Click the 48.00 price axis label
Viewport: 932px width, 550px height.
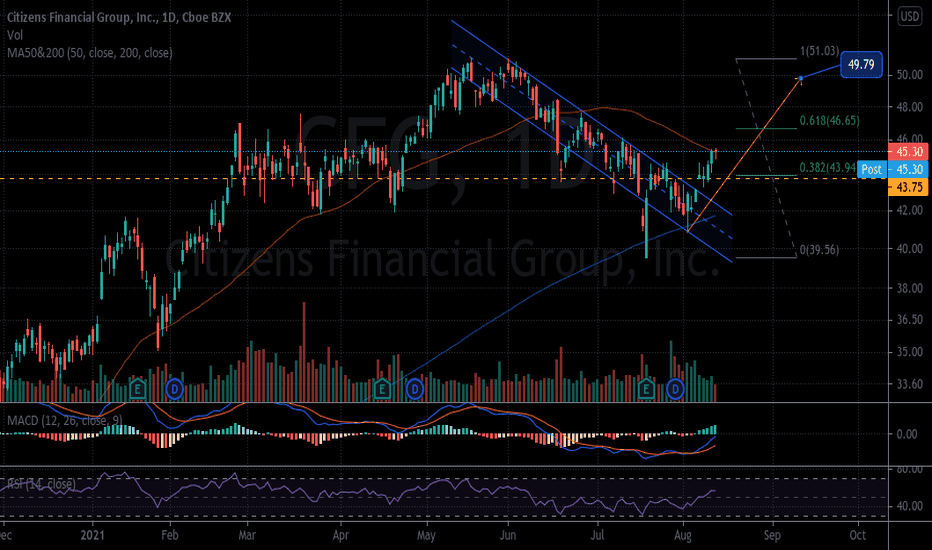pos(909,108)
